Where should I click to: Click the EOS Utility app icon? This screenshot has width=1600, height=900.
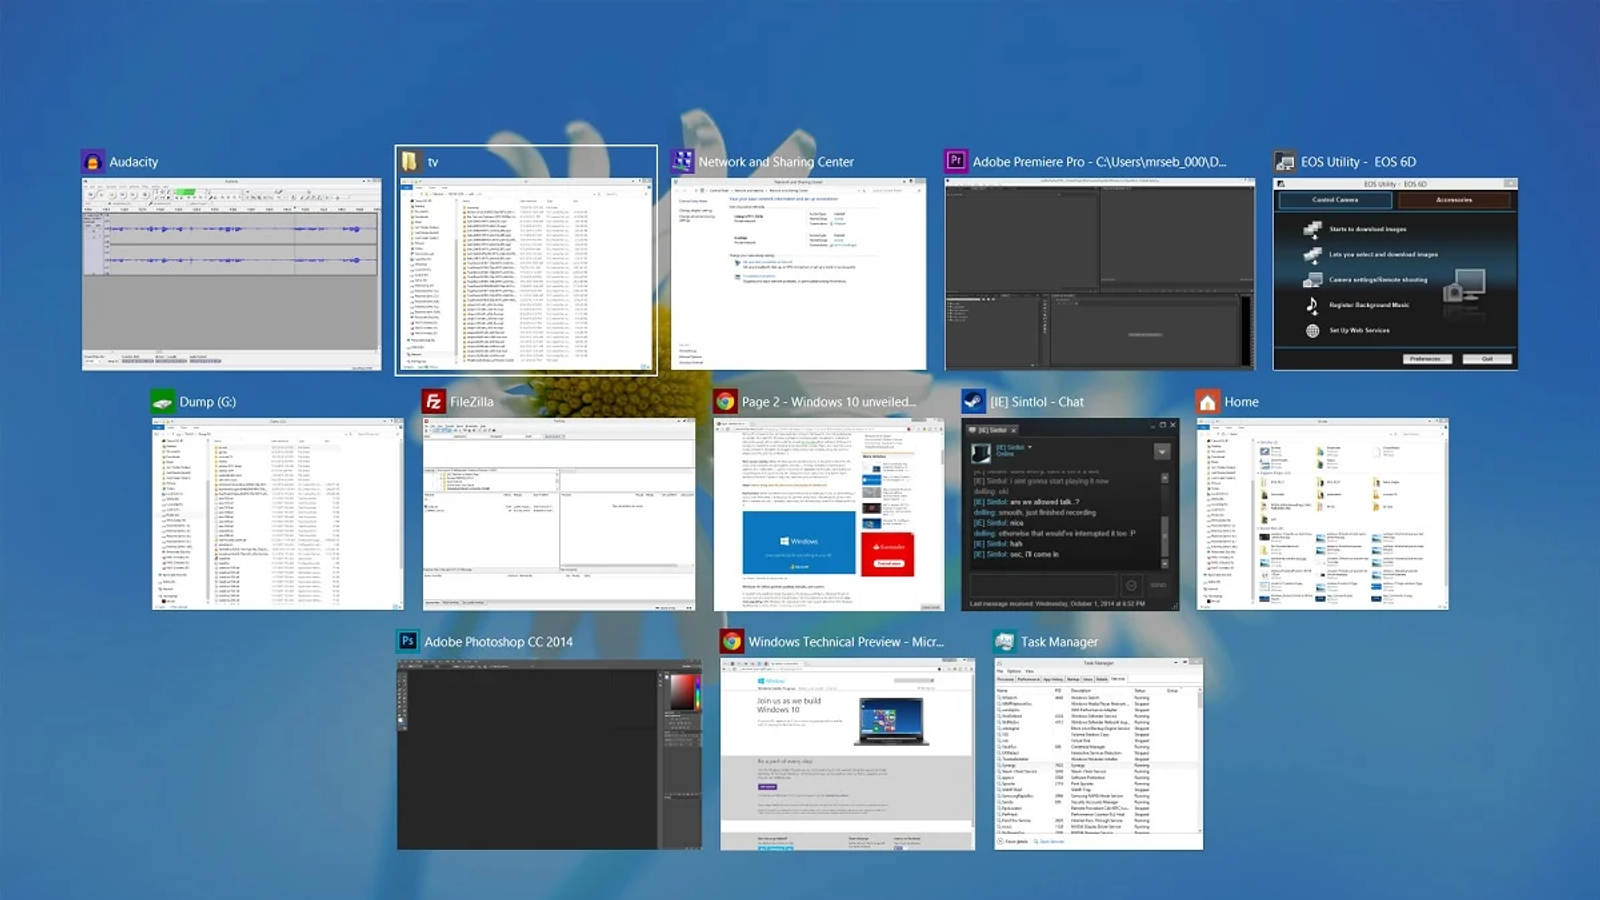(1284, 162)
